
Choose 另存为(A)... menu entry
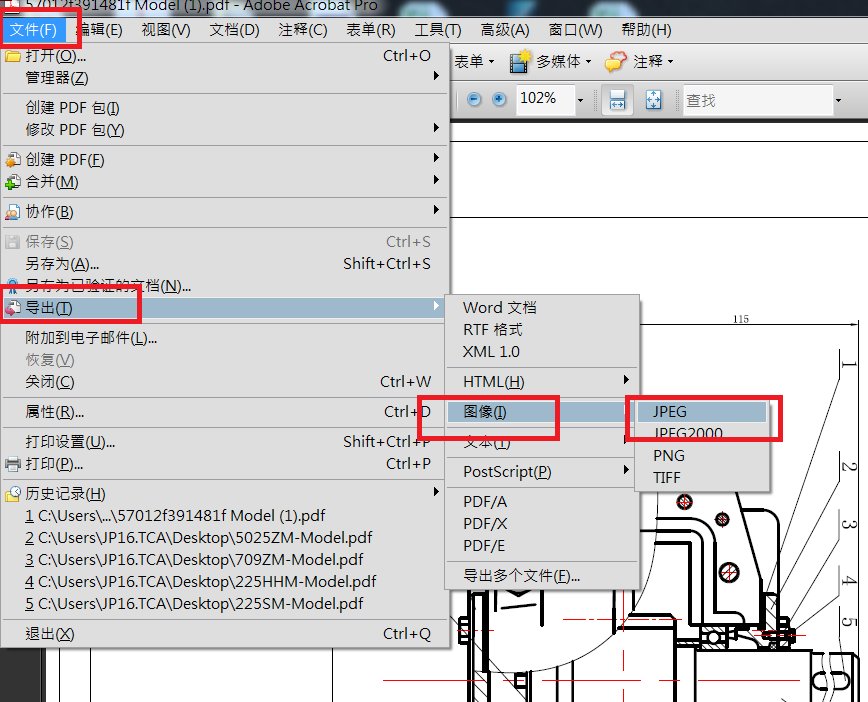pyautogui.click(x=224, y=264)
